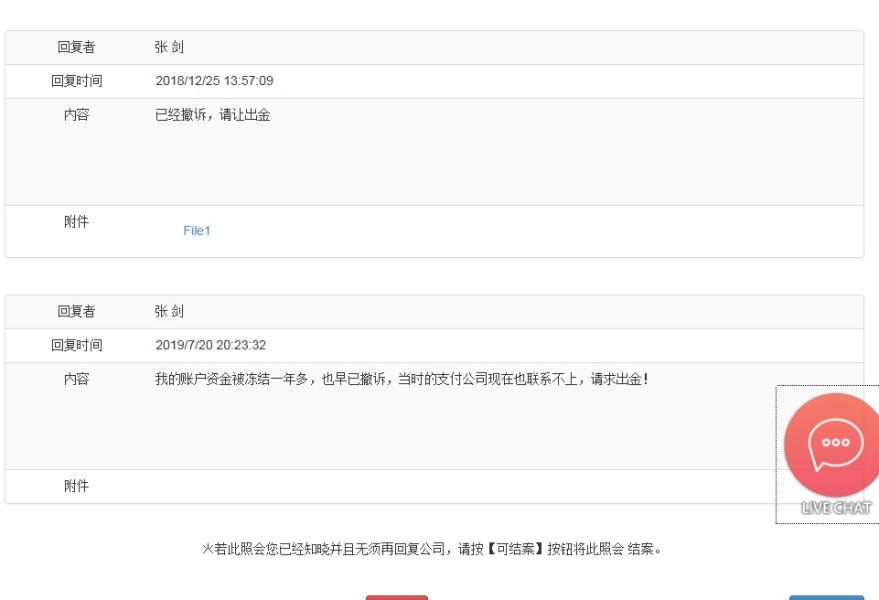Click replier name 张 剑 in first reply

click(x=169, y=47)
